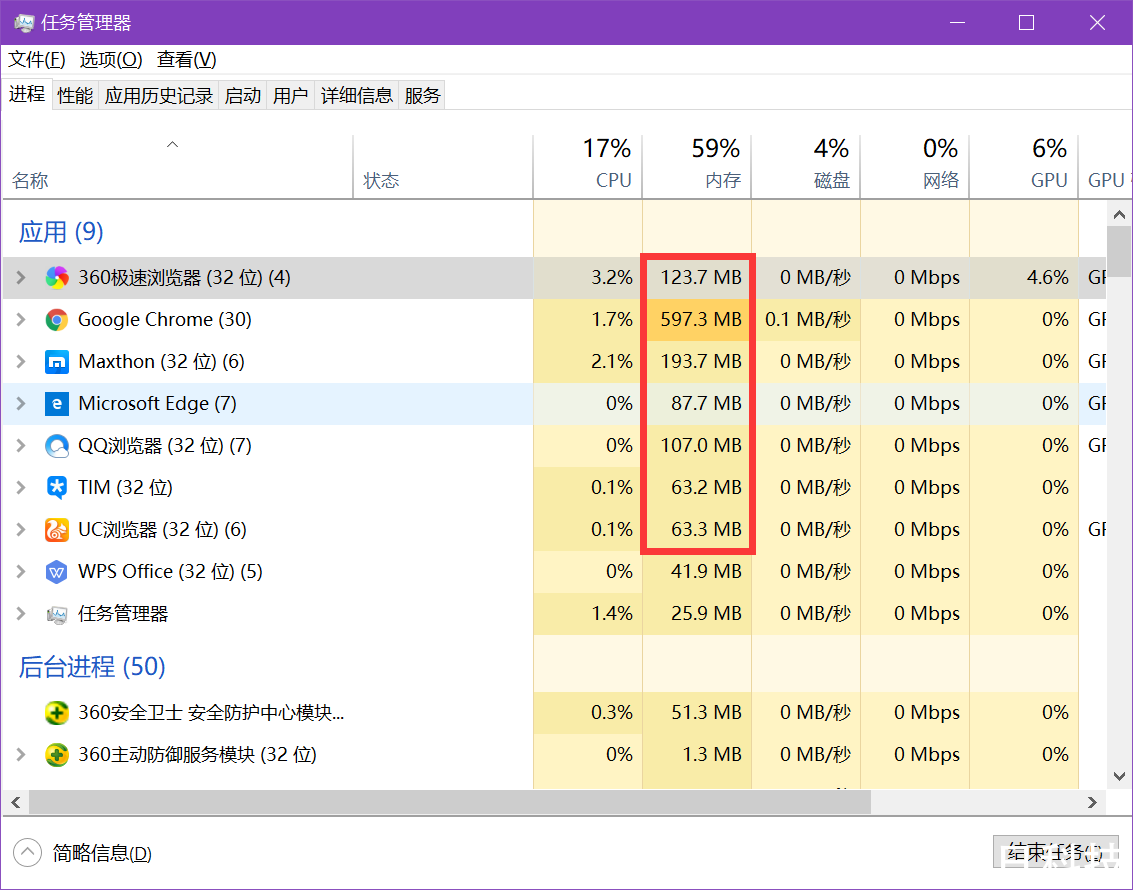Open the 启动 tab

pos(243,96)
